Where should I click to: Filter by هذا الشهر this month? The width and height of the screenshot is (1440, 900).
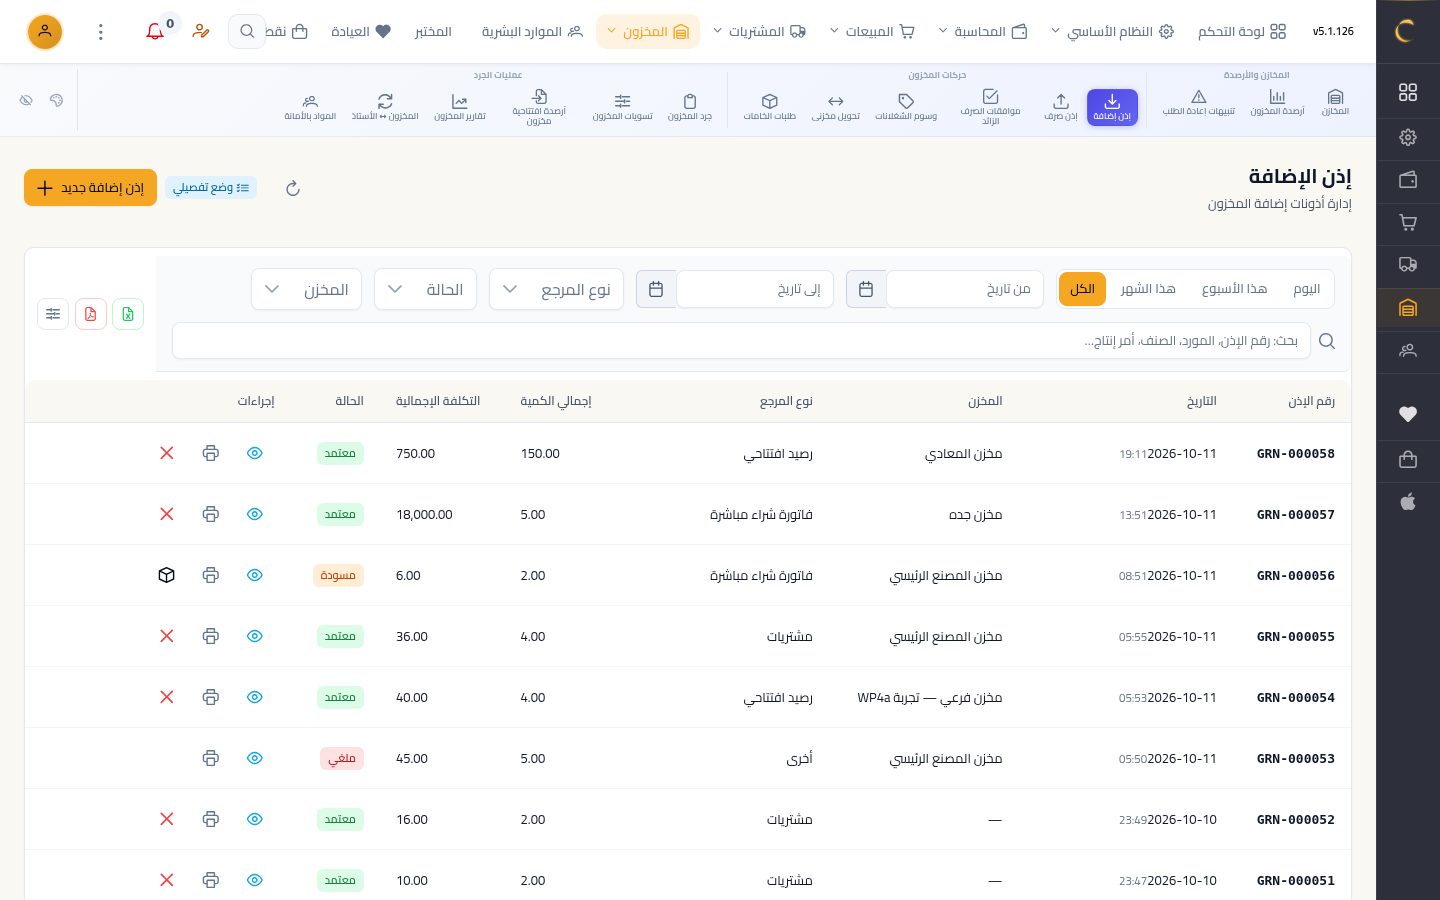point(1147,289)
